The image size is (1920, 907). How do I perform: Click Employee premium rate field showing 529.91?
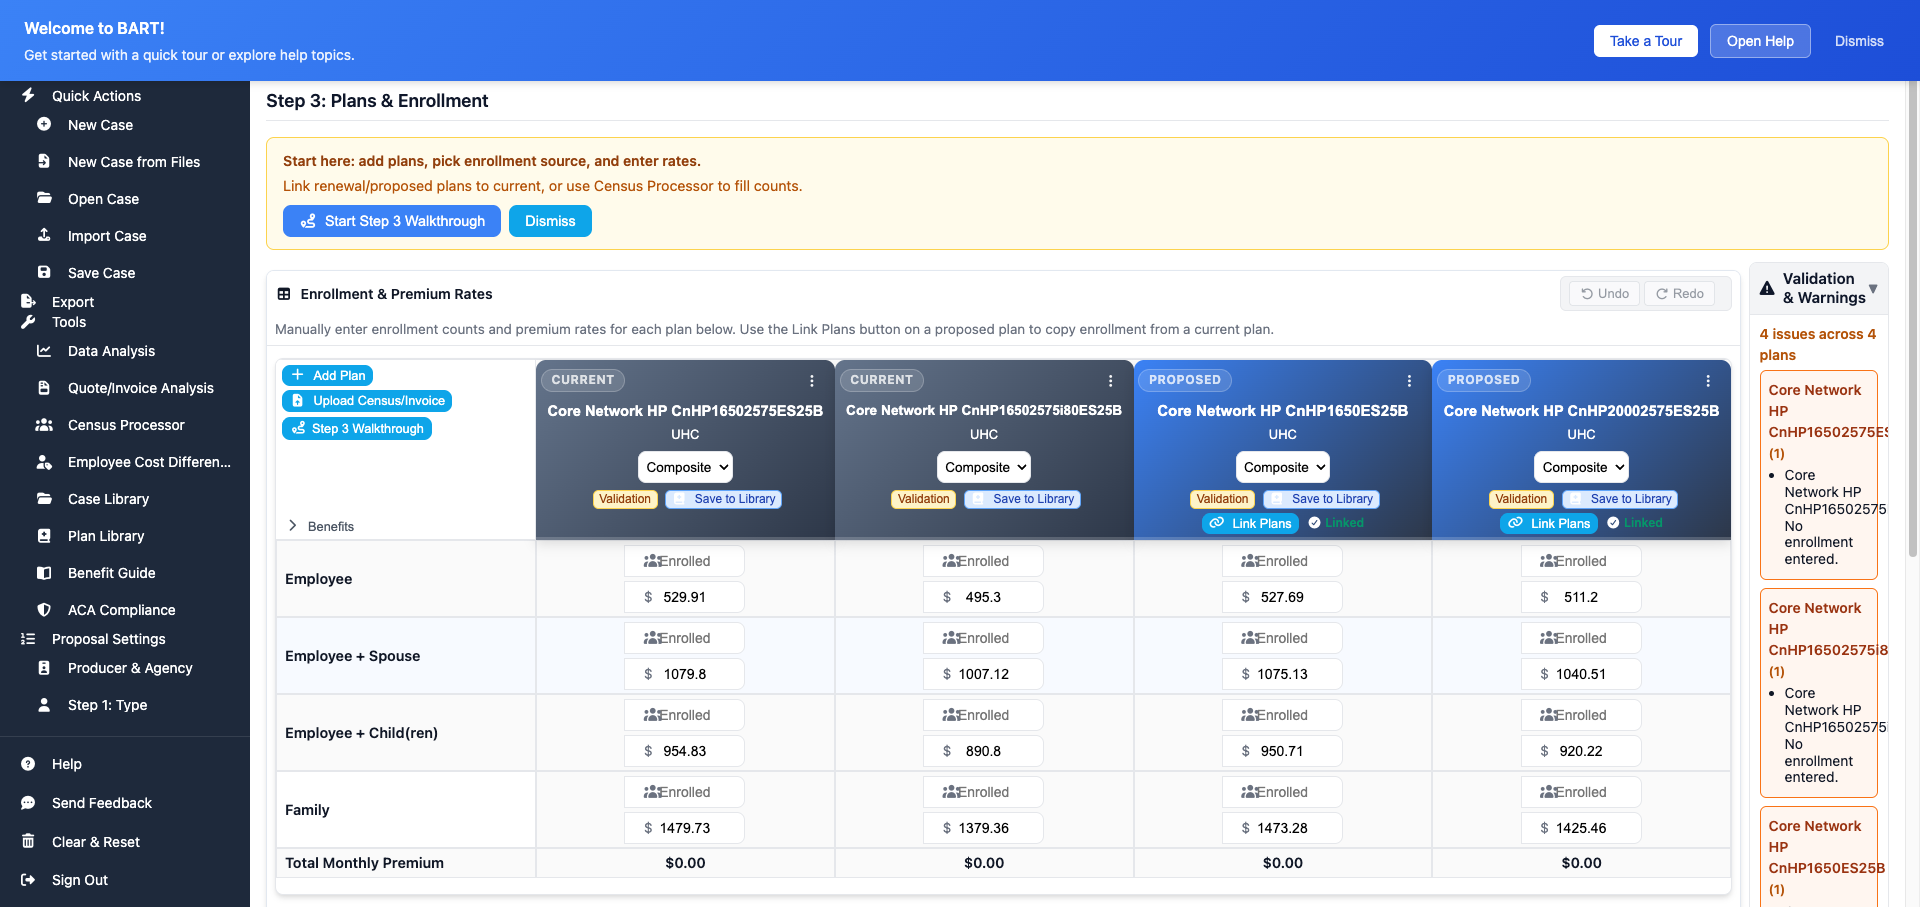click(685, 597)
